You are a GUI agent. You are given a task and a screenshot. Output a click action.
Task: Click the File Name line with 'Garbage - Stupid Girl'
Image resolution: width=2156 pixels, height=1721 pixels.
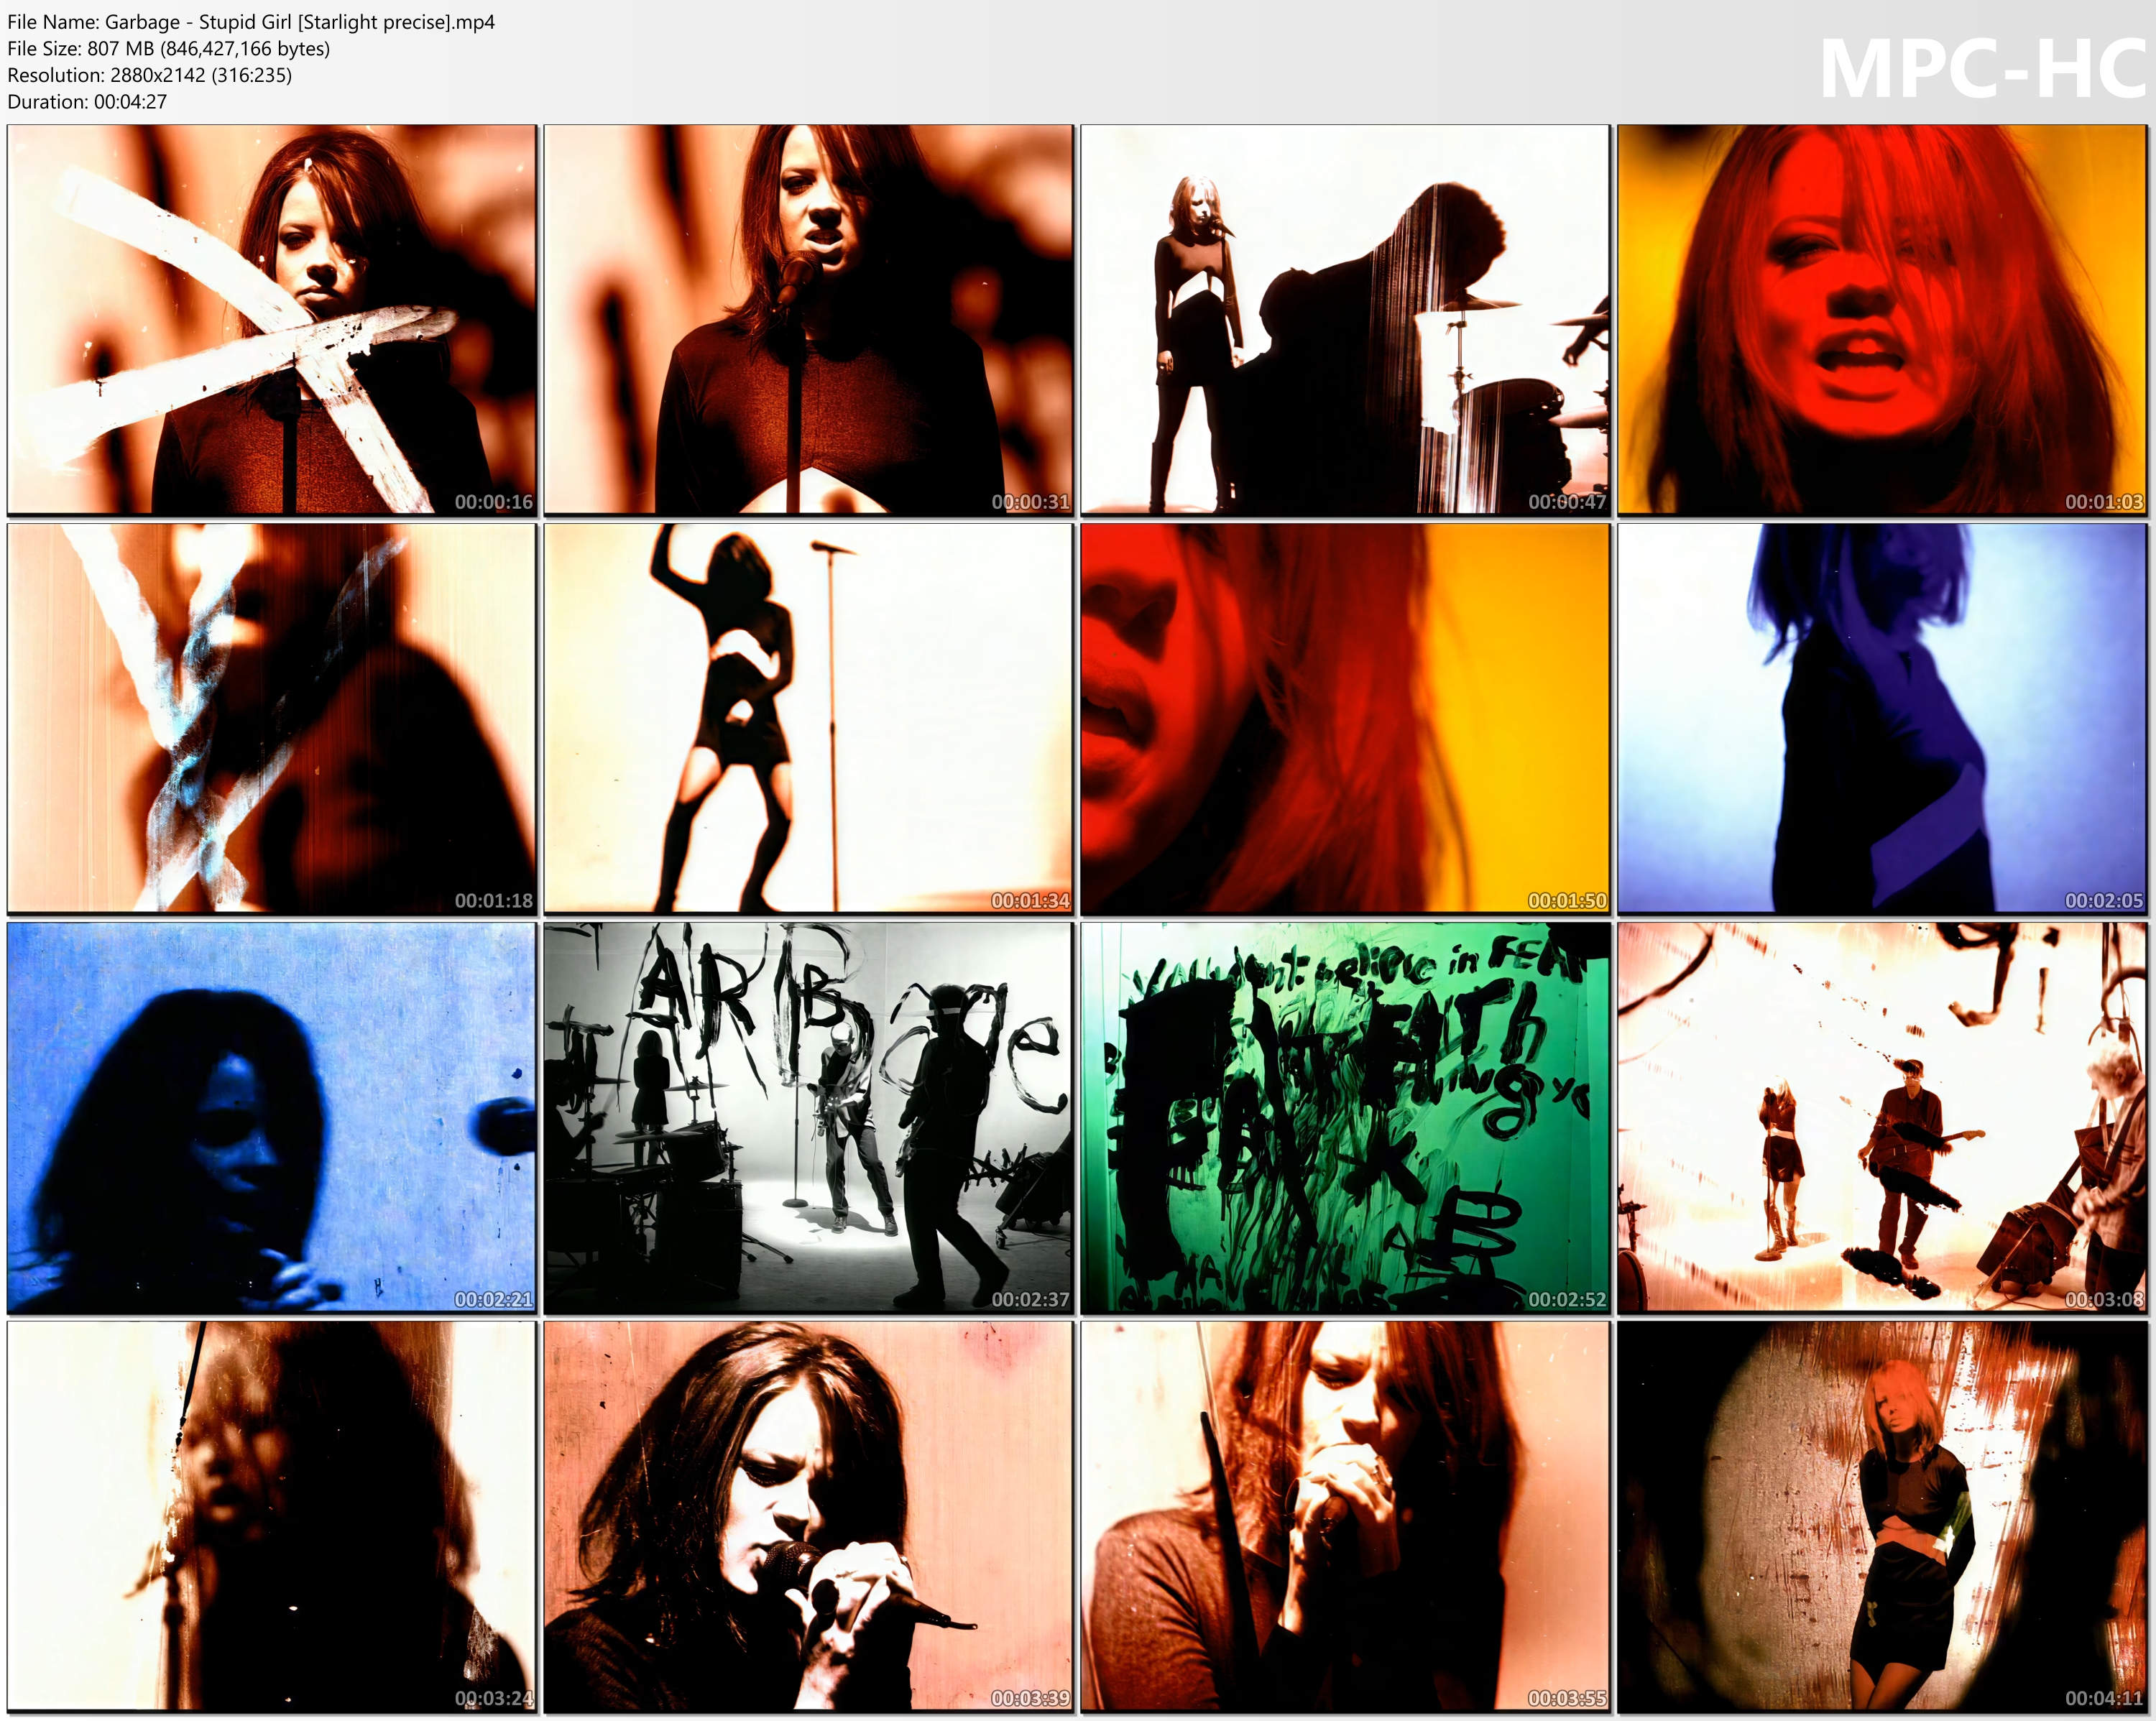pyautogui.click(x=251, y=22)
